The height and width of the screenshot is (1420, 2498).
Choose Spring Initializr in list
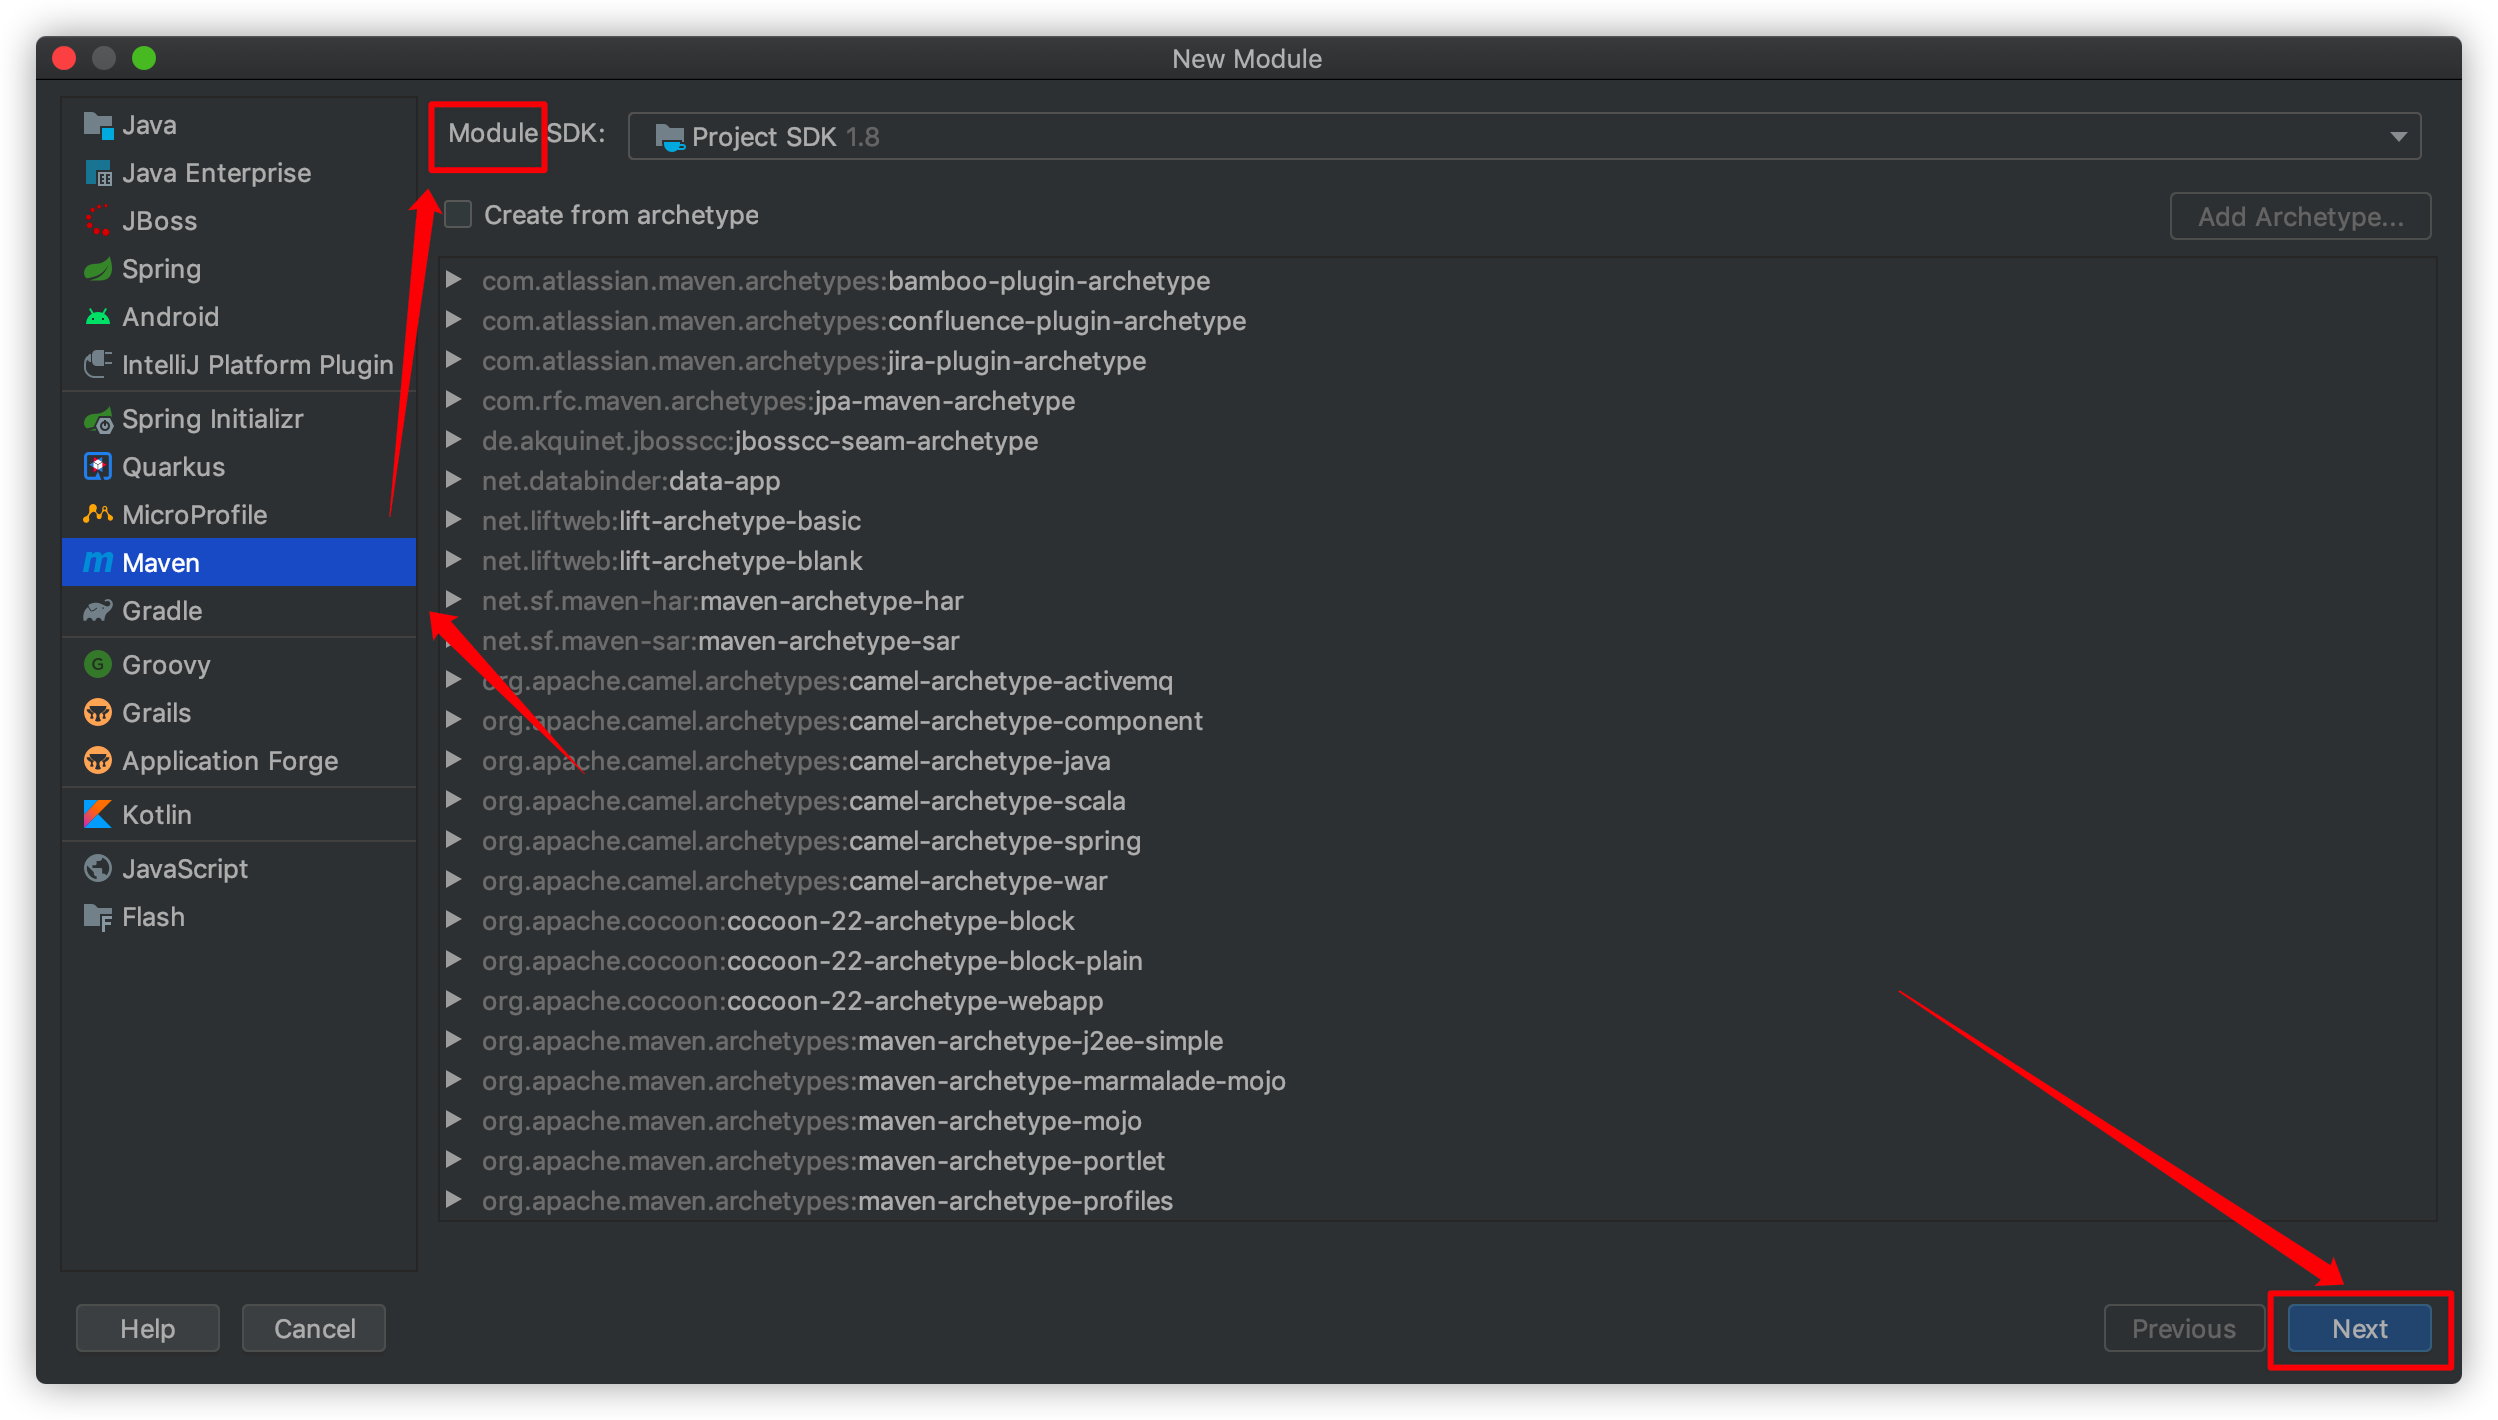point(212,419)
